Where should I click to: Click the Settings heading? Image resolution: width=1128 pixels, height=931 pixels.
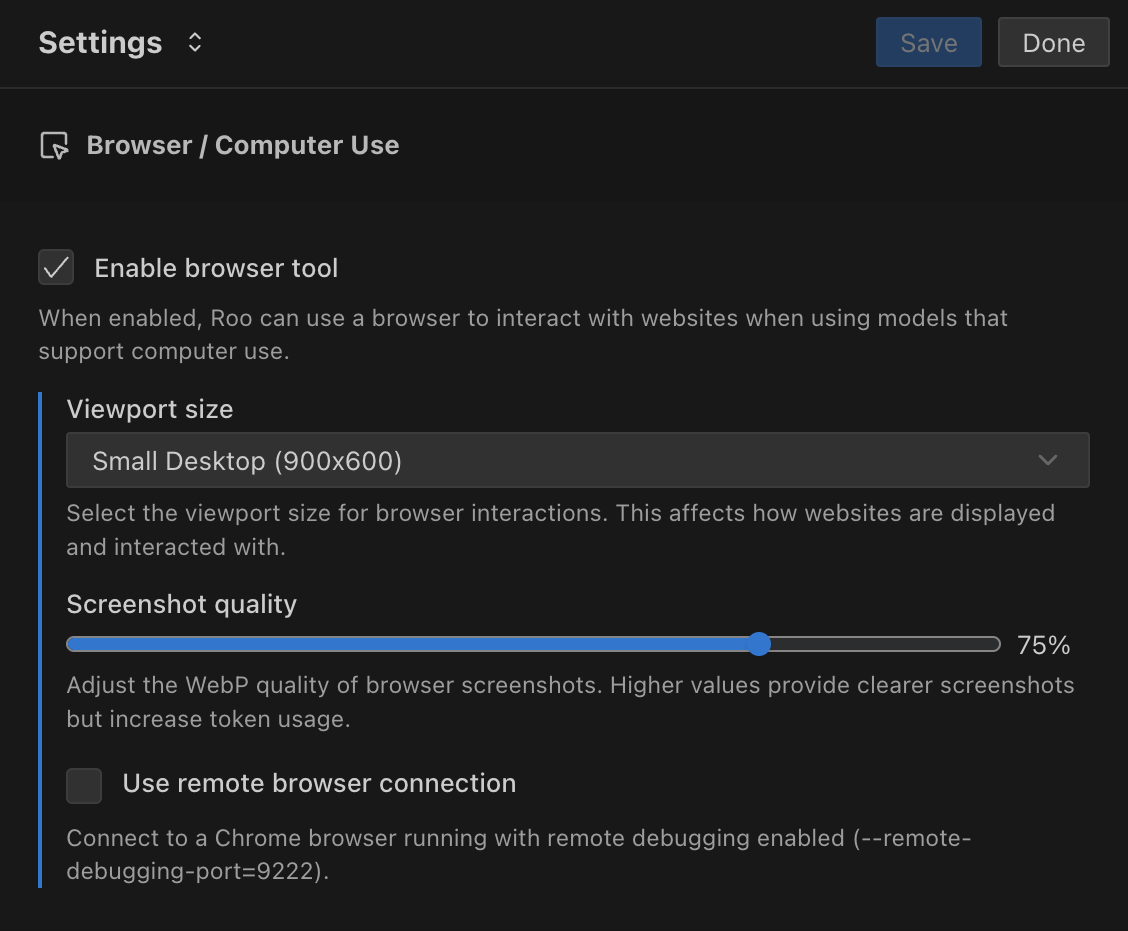(100, 42)
